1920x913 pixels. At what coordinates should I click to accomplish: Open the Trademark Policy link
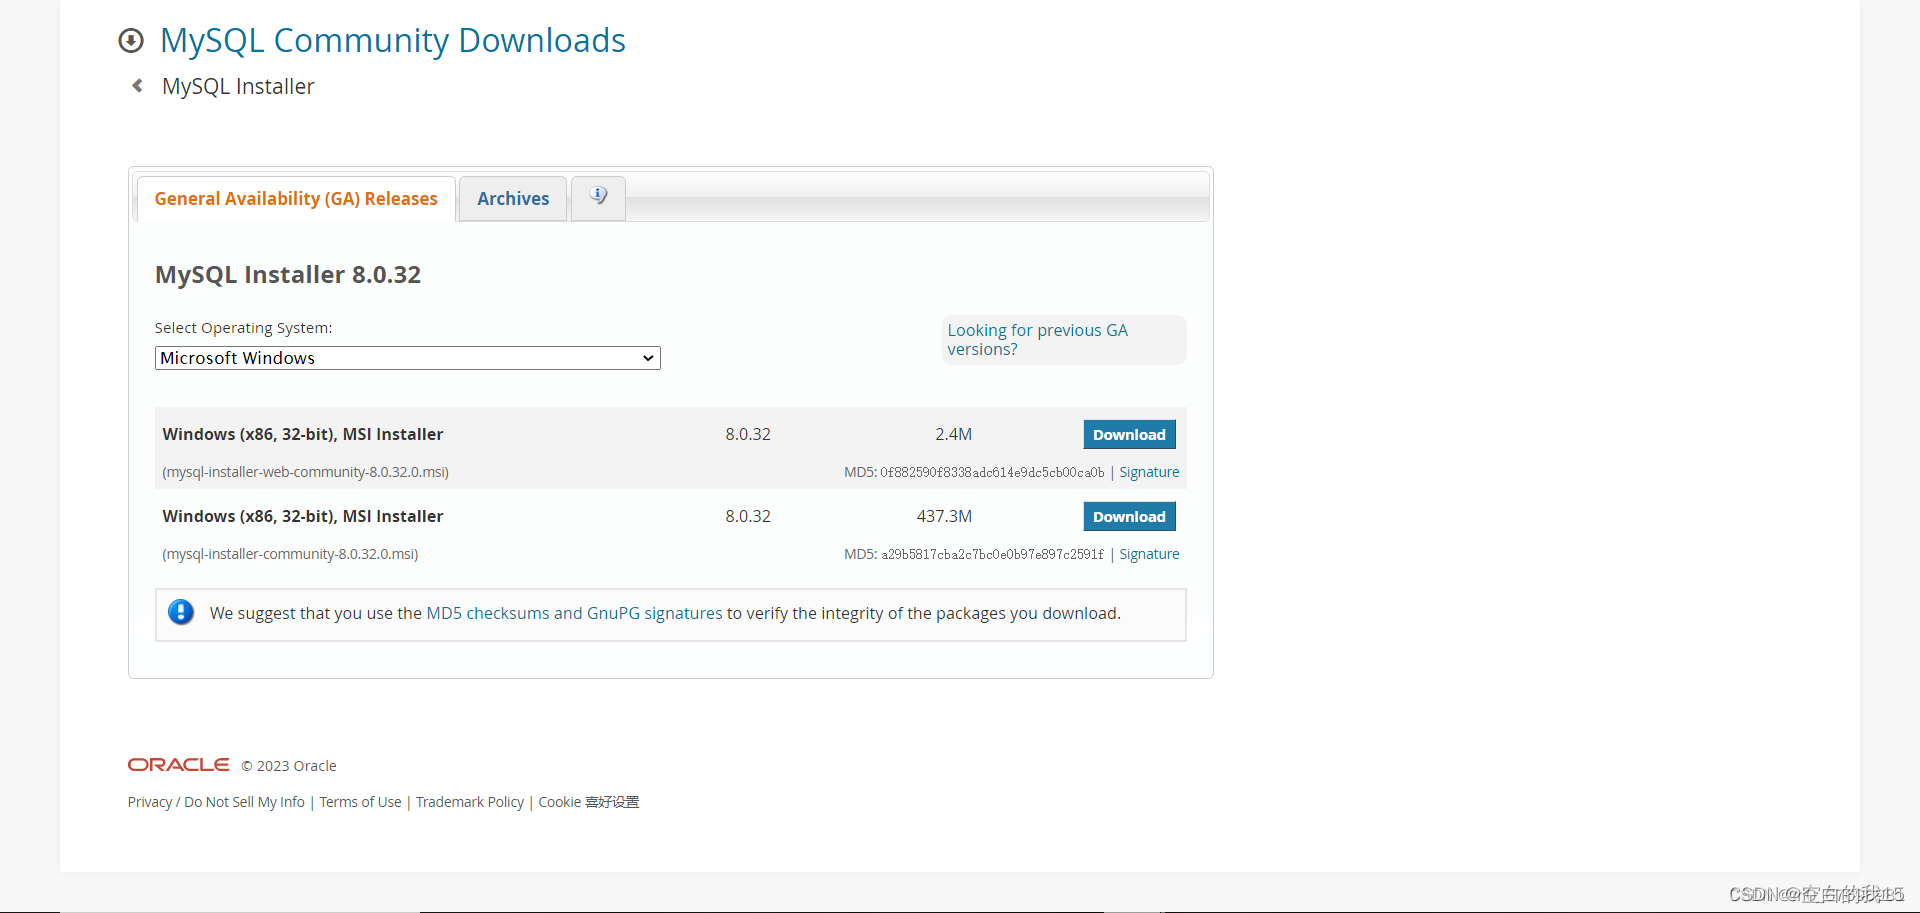tap(470, 802)
